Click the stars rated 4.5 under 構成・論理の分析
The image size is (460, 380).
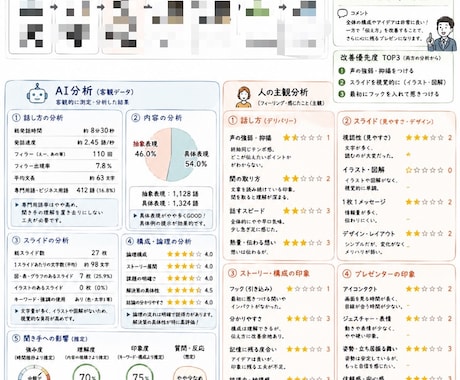184,290
